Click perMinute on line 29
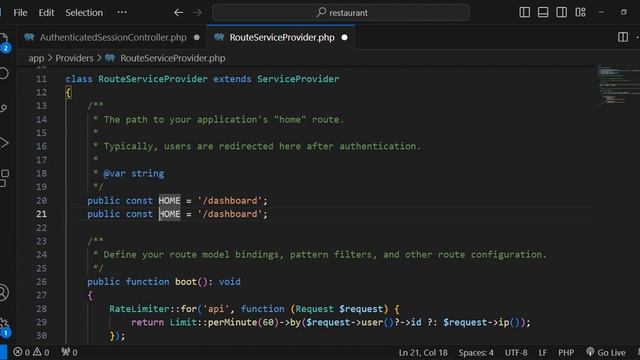Viewport: 640px width, 360px height. coord(232,322)
